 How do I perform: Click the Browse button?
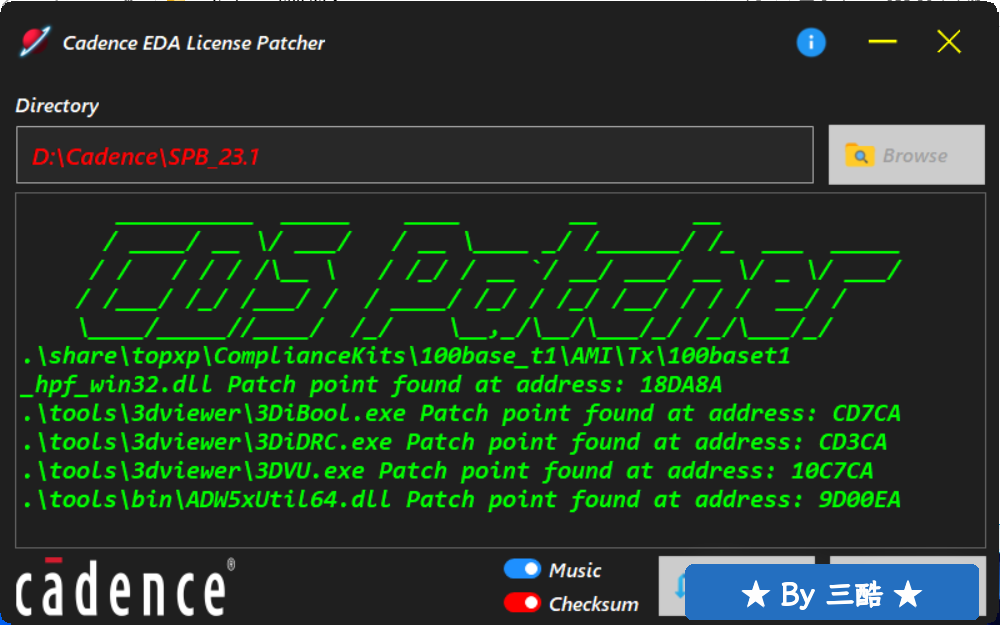pyautogui.click(x=906, y=155)
